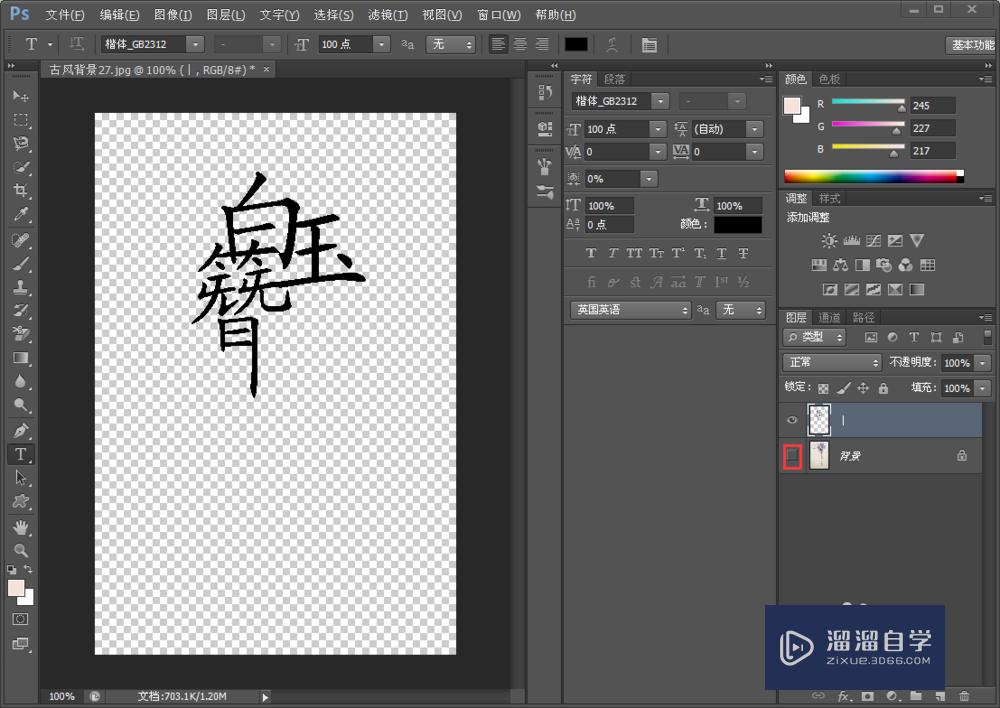The height and width of the screenshot is (708, 1000).
Task: Select the Healing Brush tool
Action: (x=20, y=240)
